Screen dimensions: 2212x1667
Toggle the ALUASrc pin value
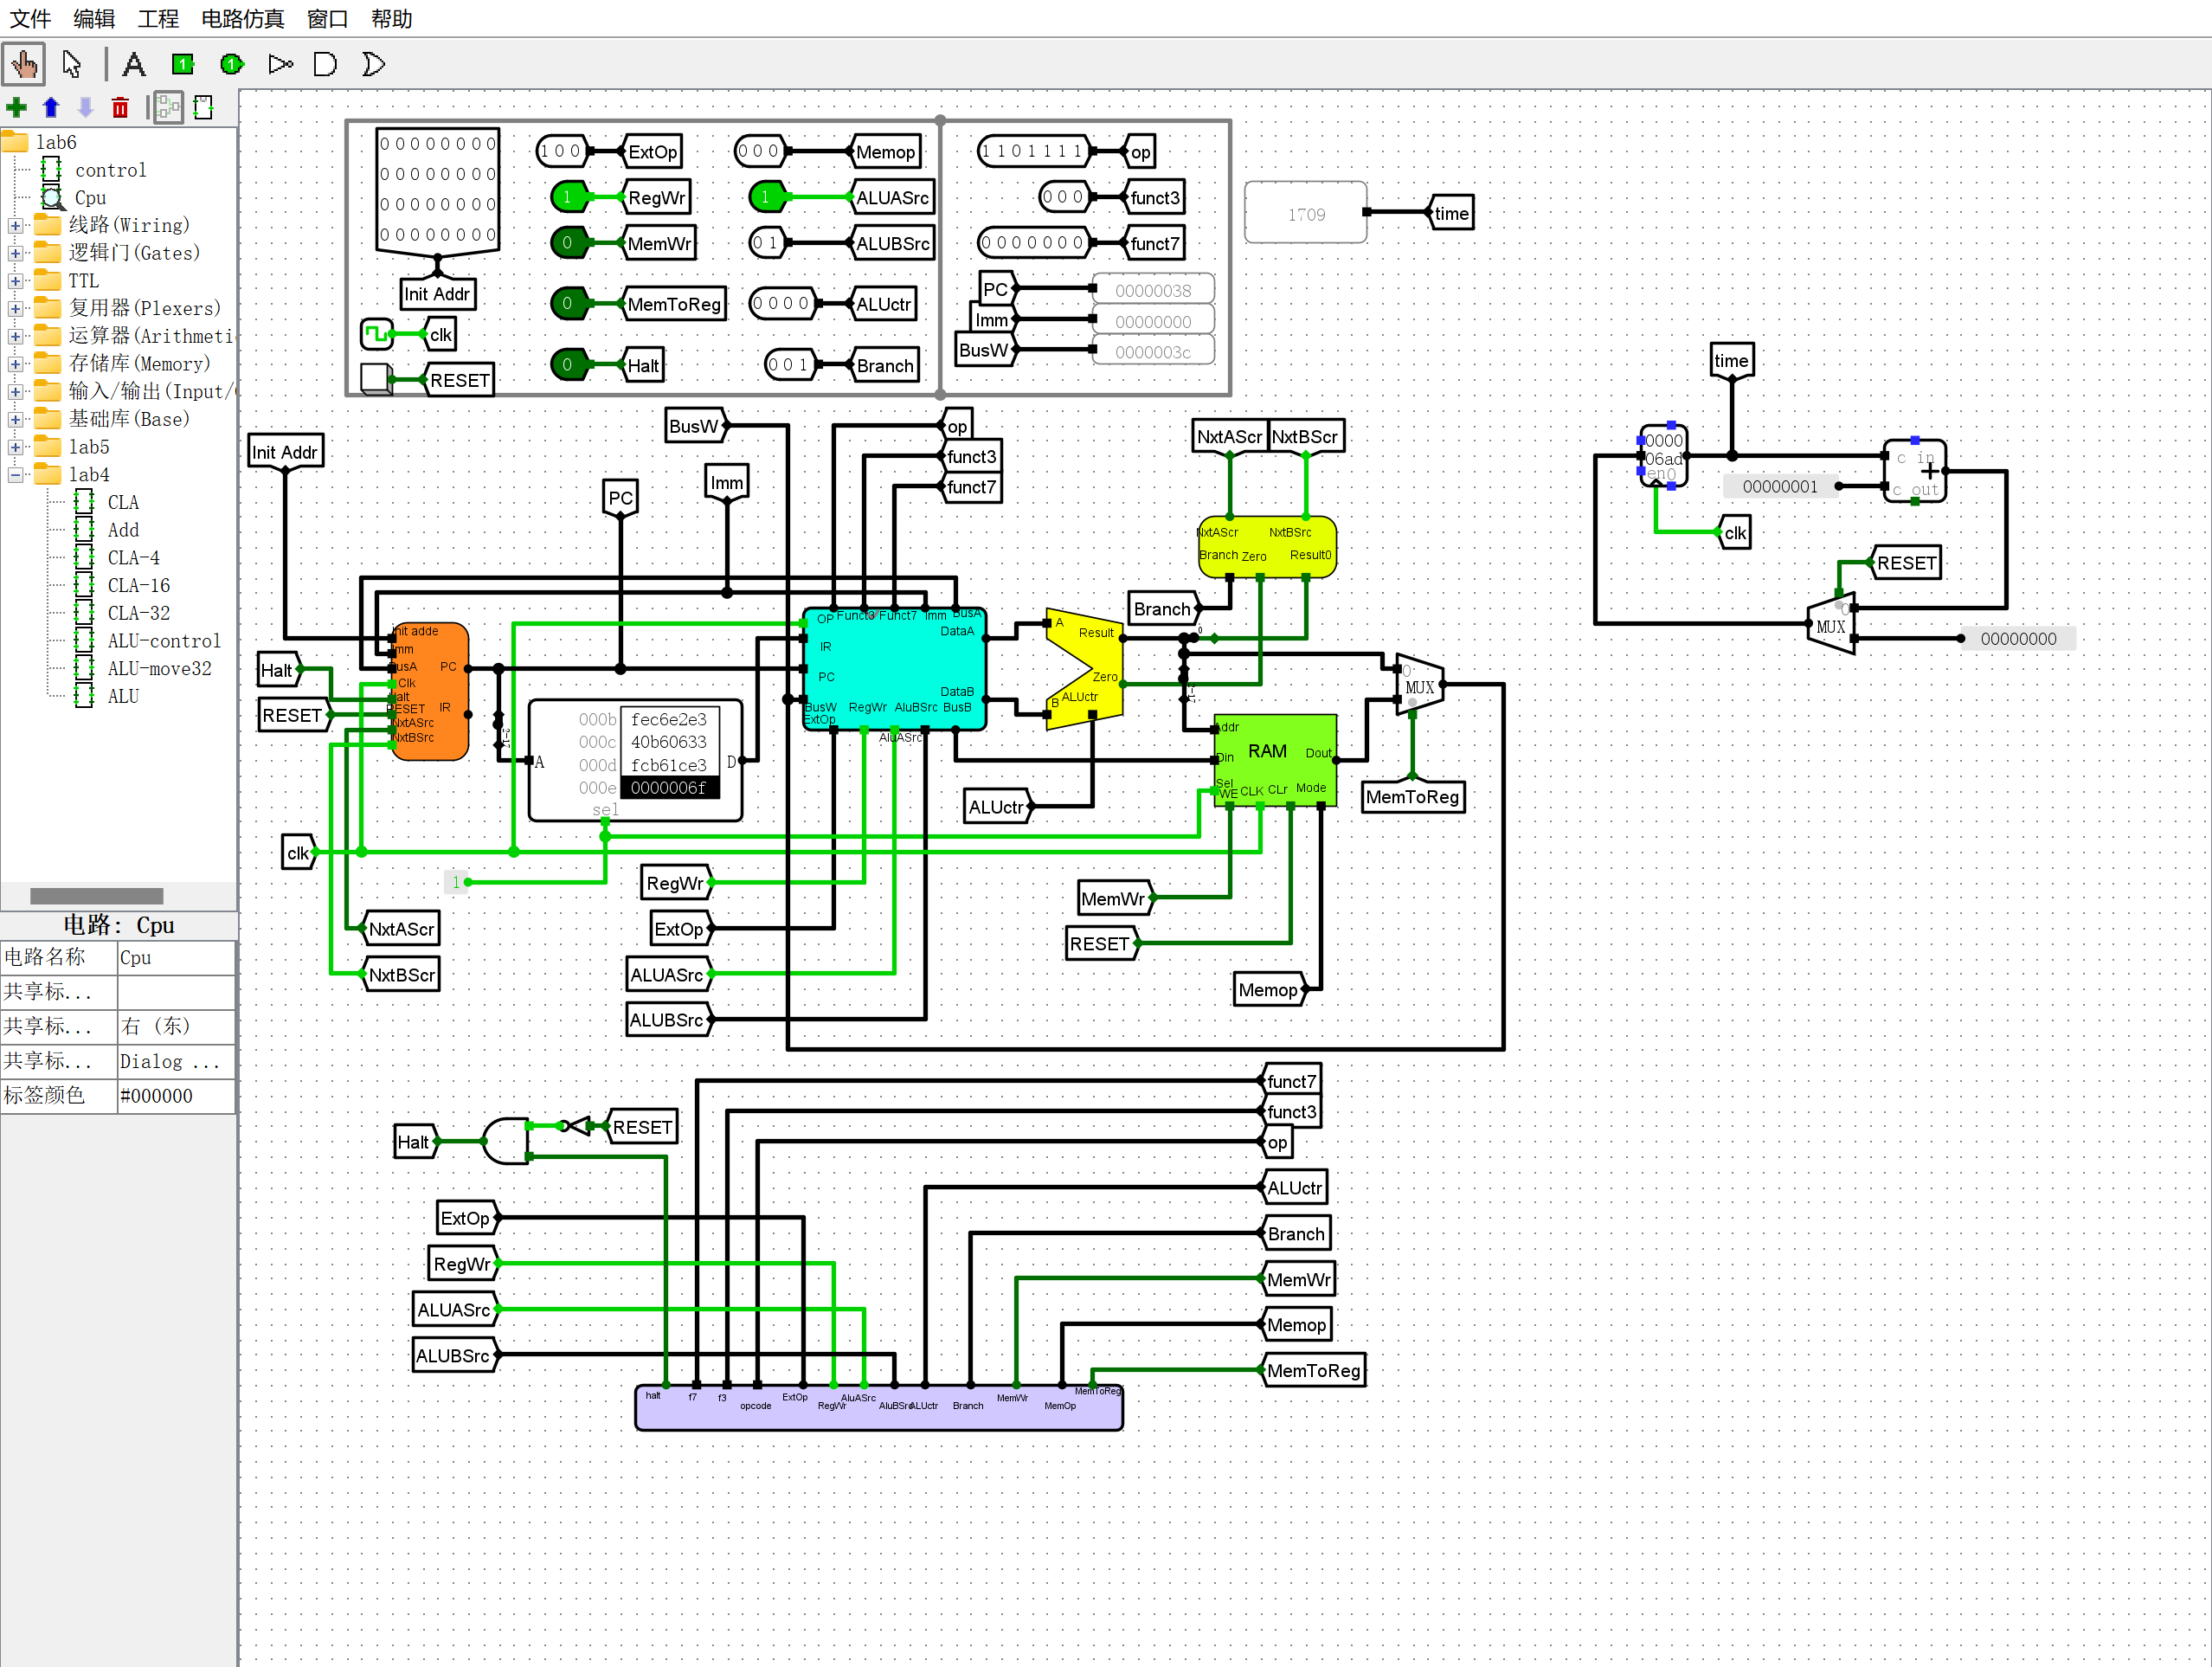pyautogui.click(x=766, y=197)
